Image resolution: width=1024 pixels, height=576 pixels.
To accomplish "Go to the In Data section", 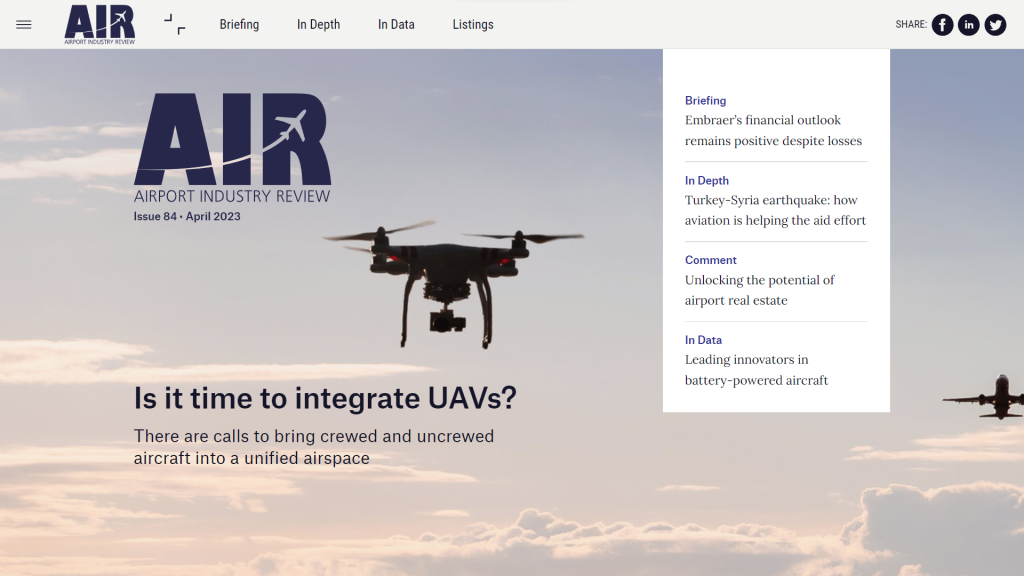I will [x=396, y=25].
